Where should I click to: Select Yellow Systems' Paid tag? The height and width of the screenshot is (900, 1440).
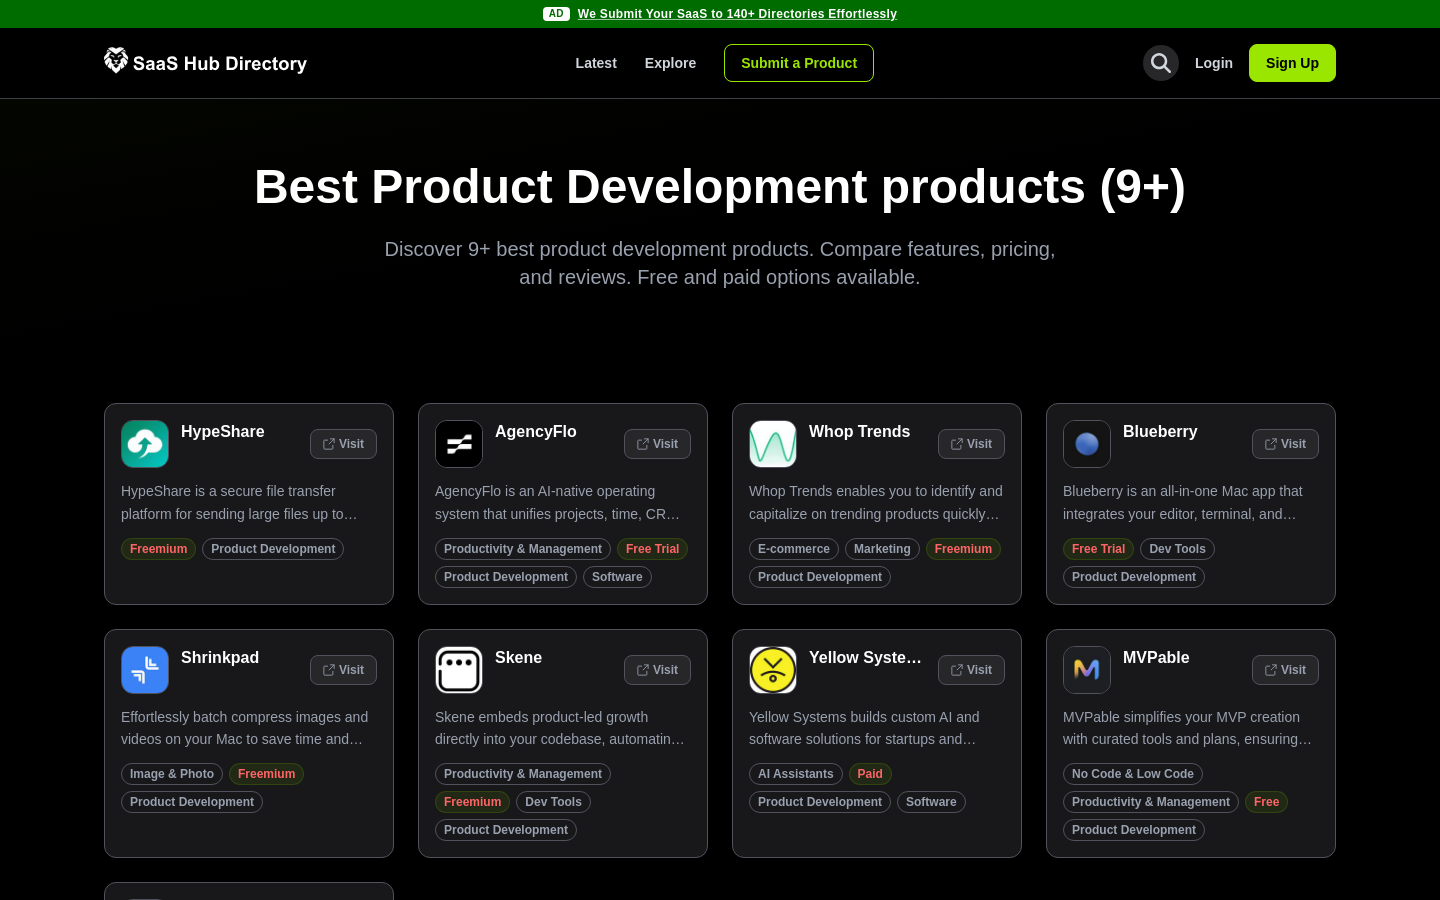point(870,774)
